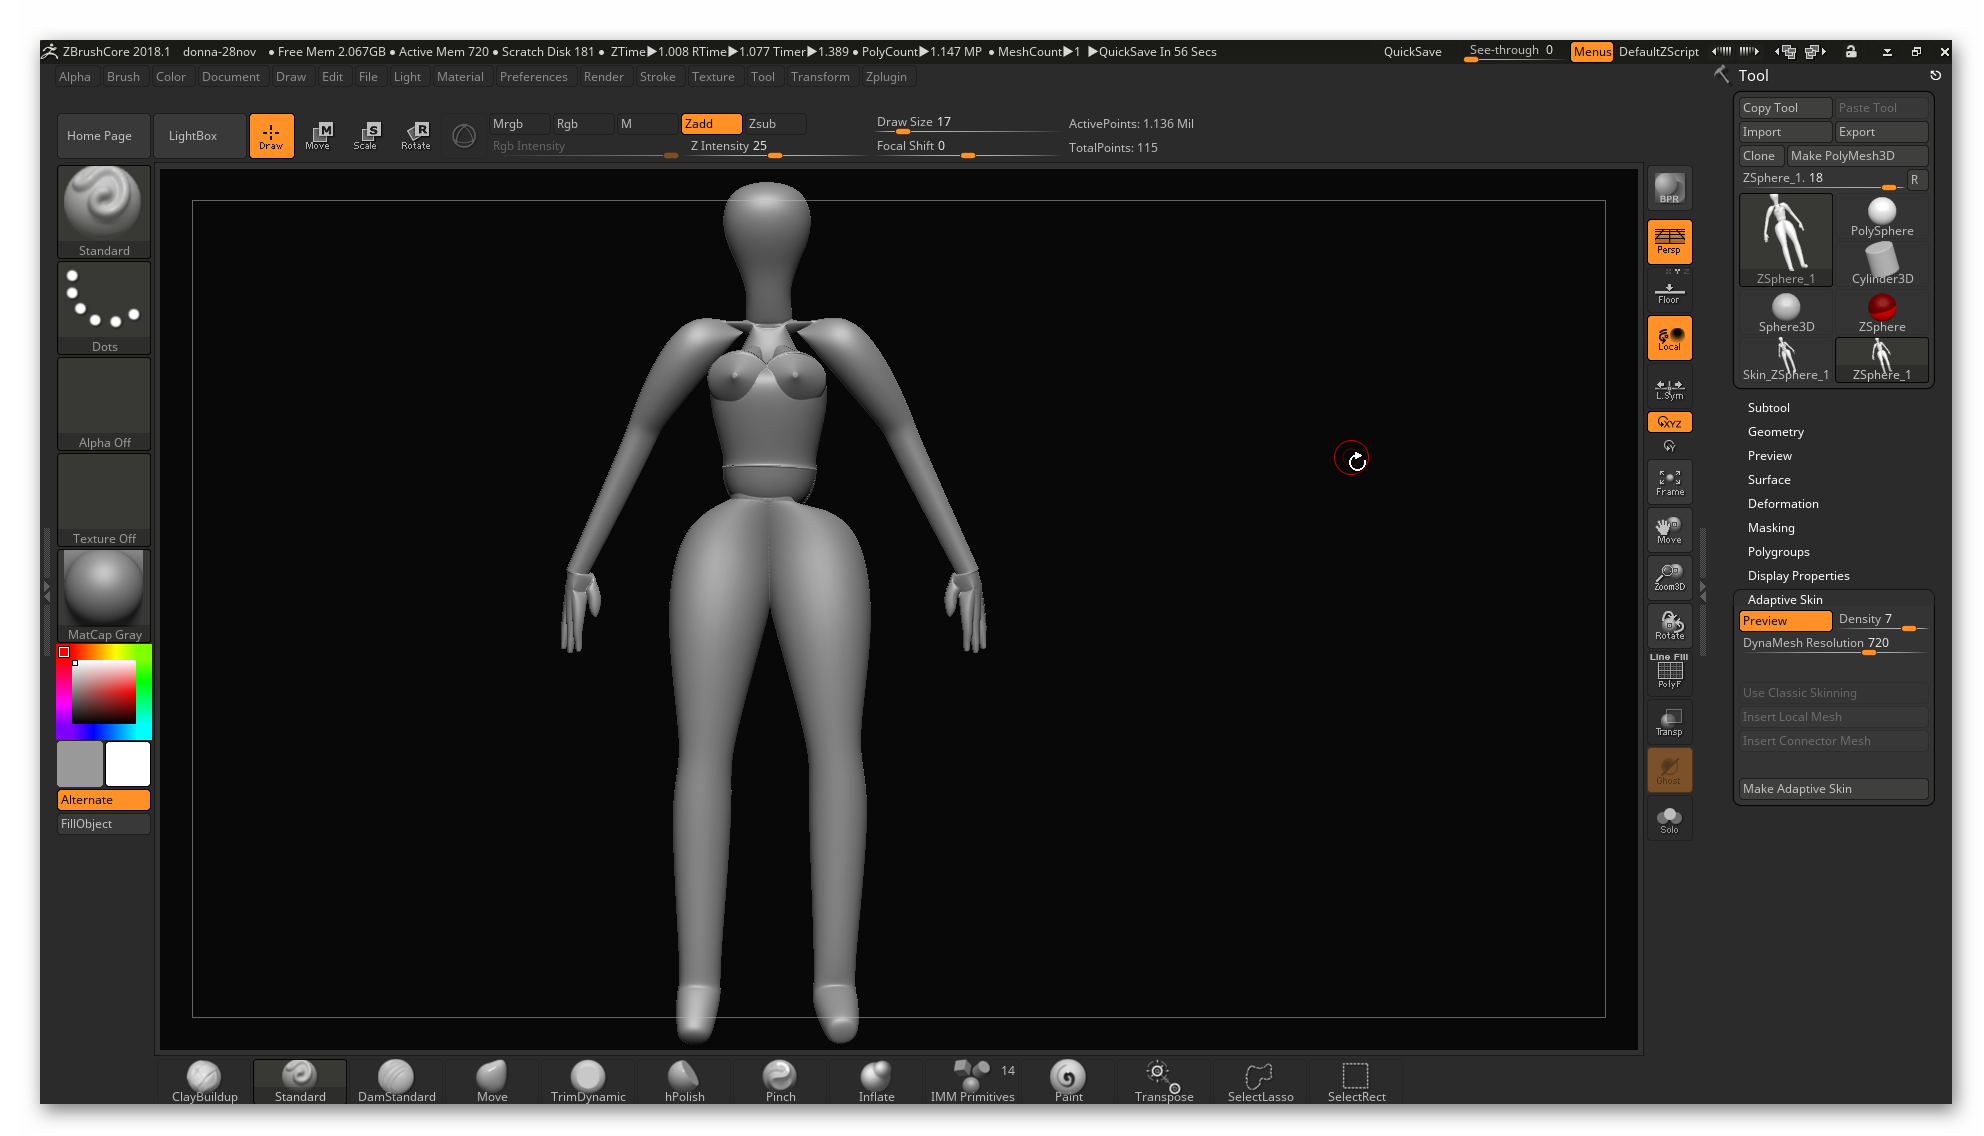
Task: Expand the Geometry section
Action: coord(1775,432)
